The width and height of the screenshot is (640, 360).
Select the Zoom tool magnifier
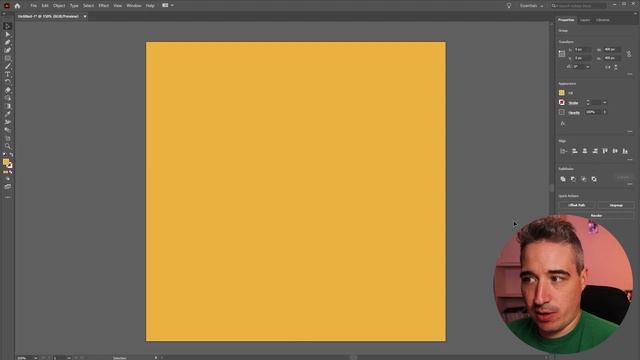7,146
